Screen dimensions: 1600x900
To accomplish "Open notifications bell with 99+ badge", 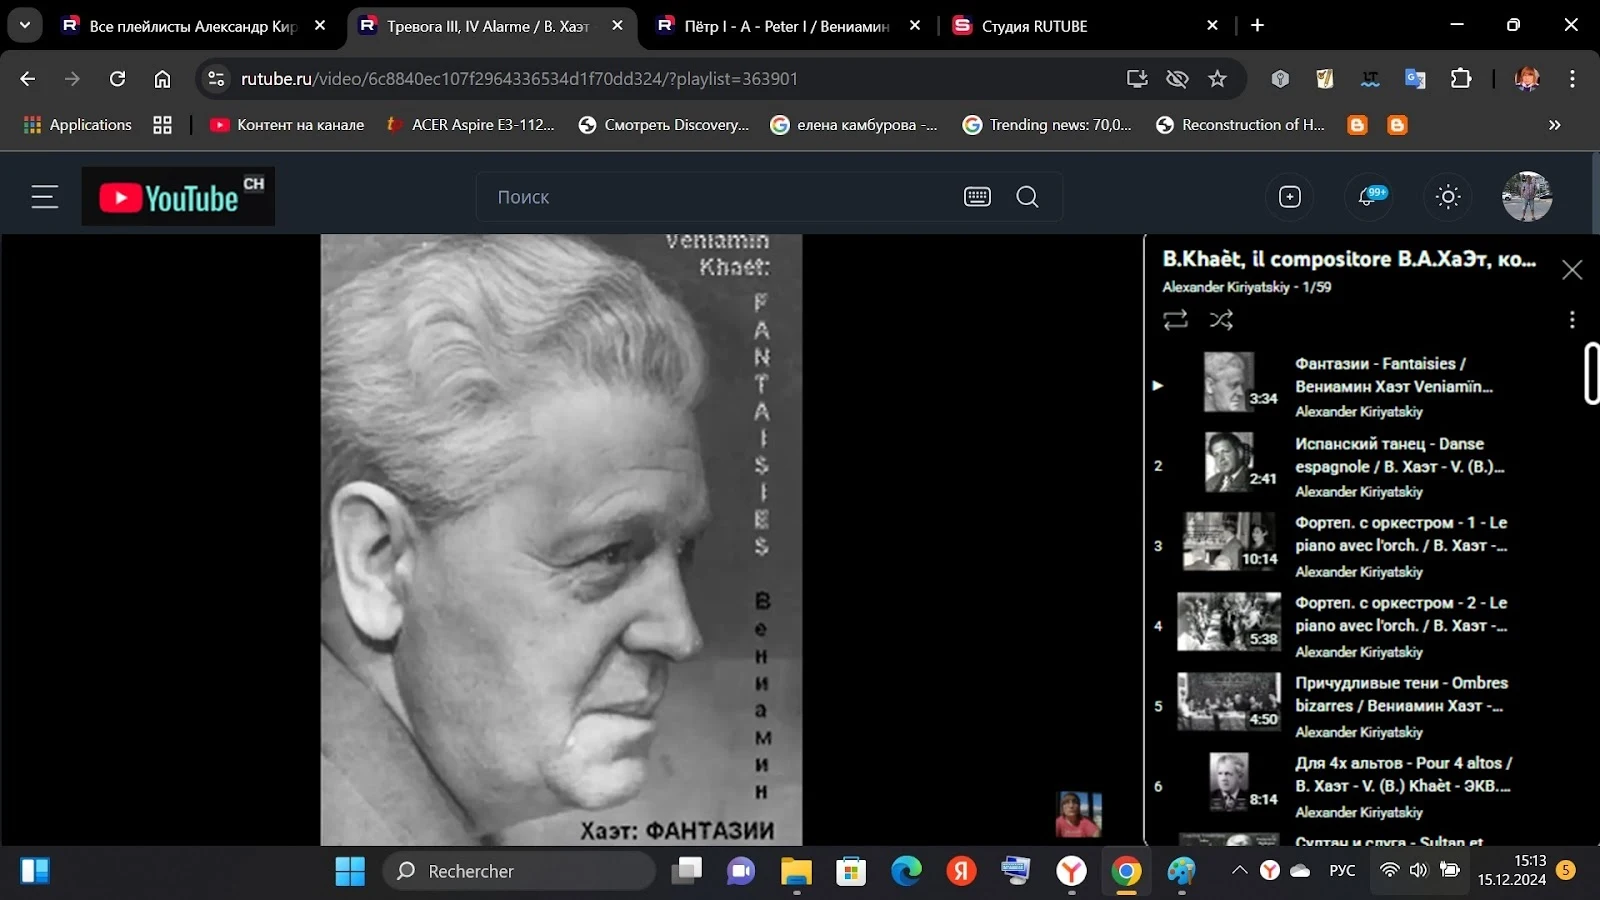I will [1367, 197].
